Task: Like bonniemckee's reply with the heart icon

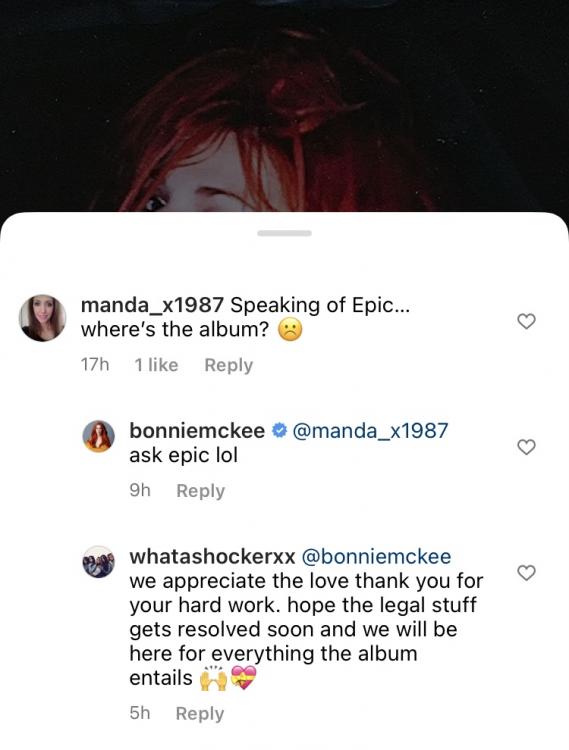Action: pyautogui.click(x=526, y=447)
